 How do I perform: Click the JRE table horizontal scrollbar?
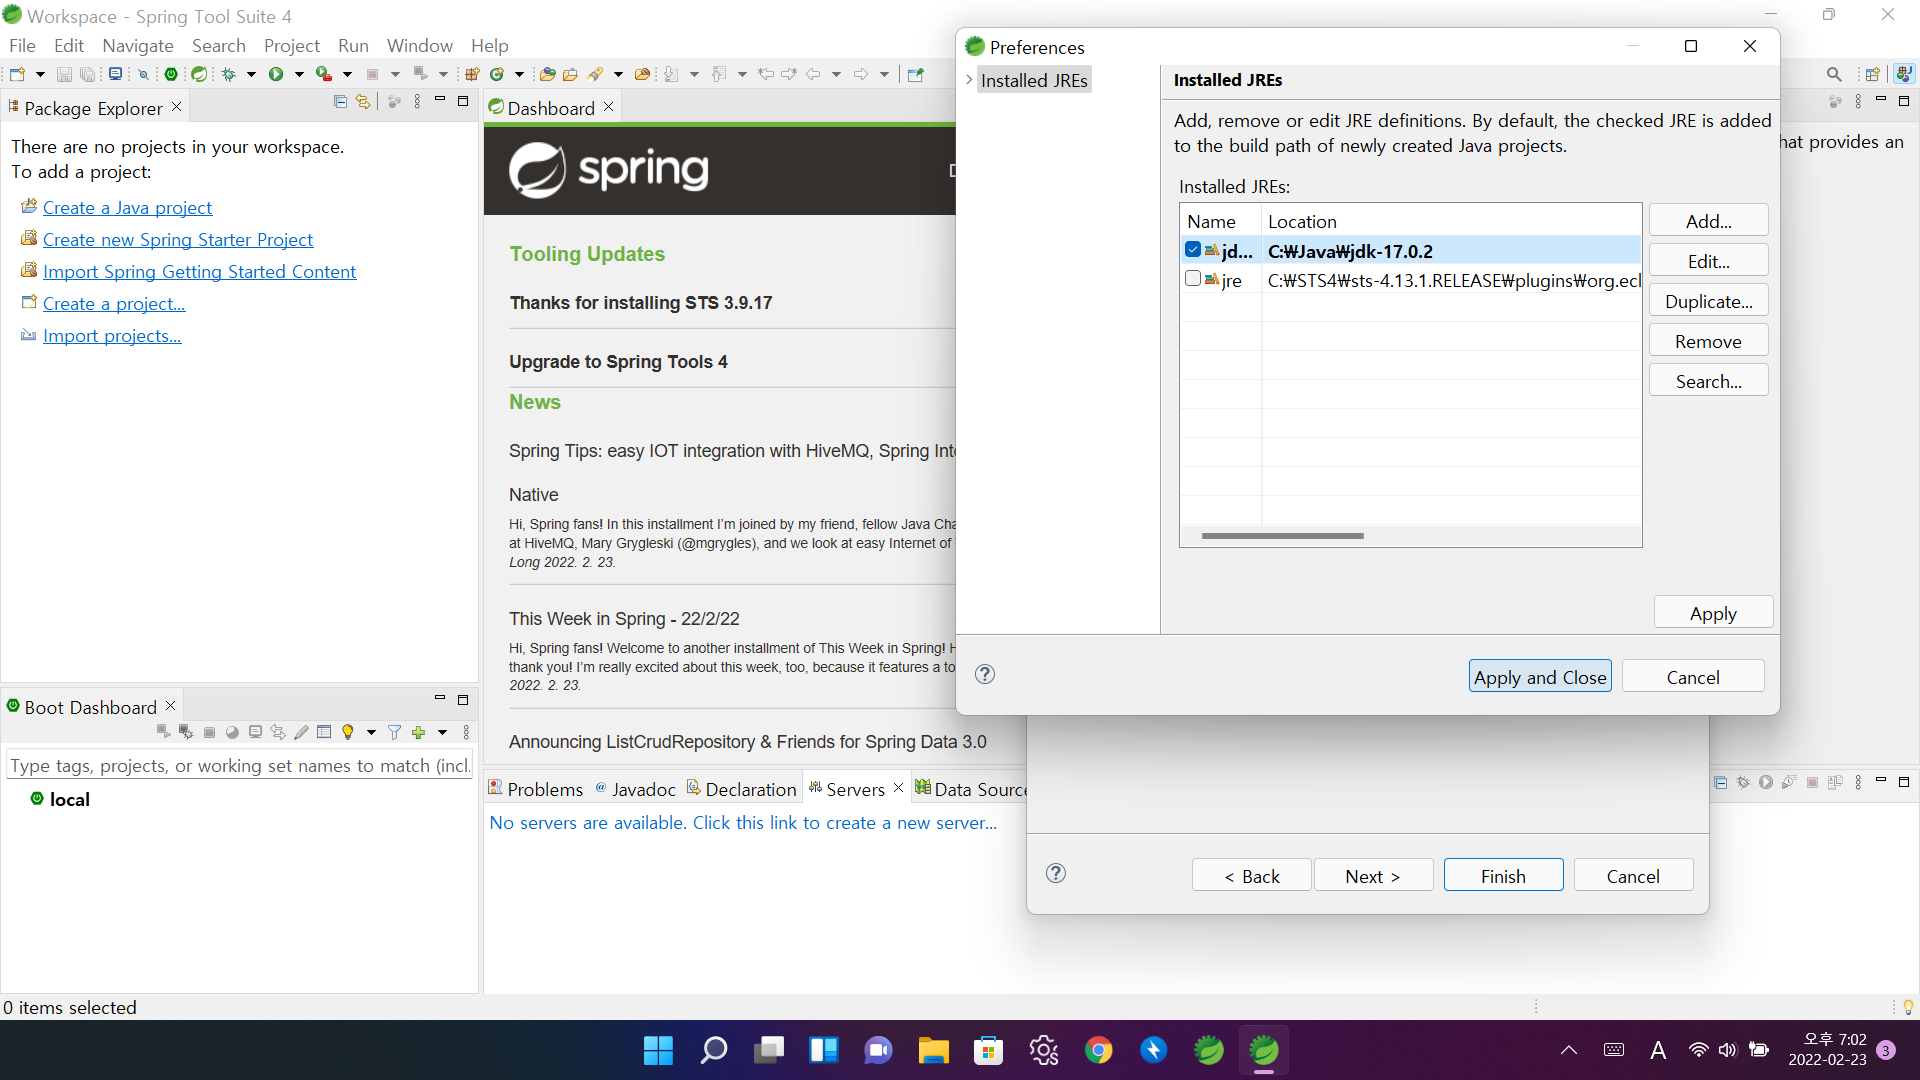pos(1282,536)
